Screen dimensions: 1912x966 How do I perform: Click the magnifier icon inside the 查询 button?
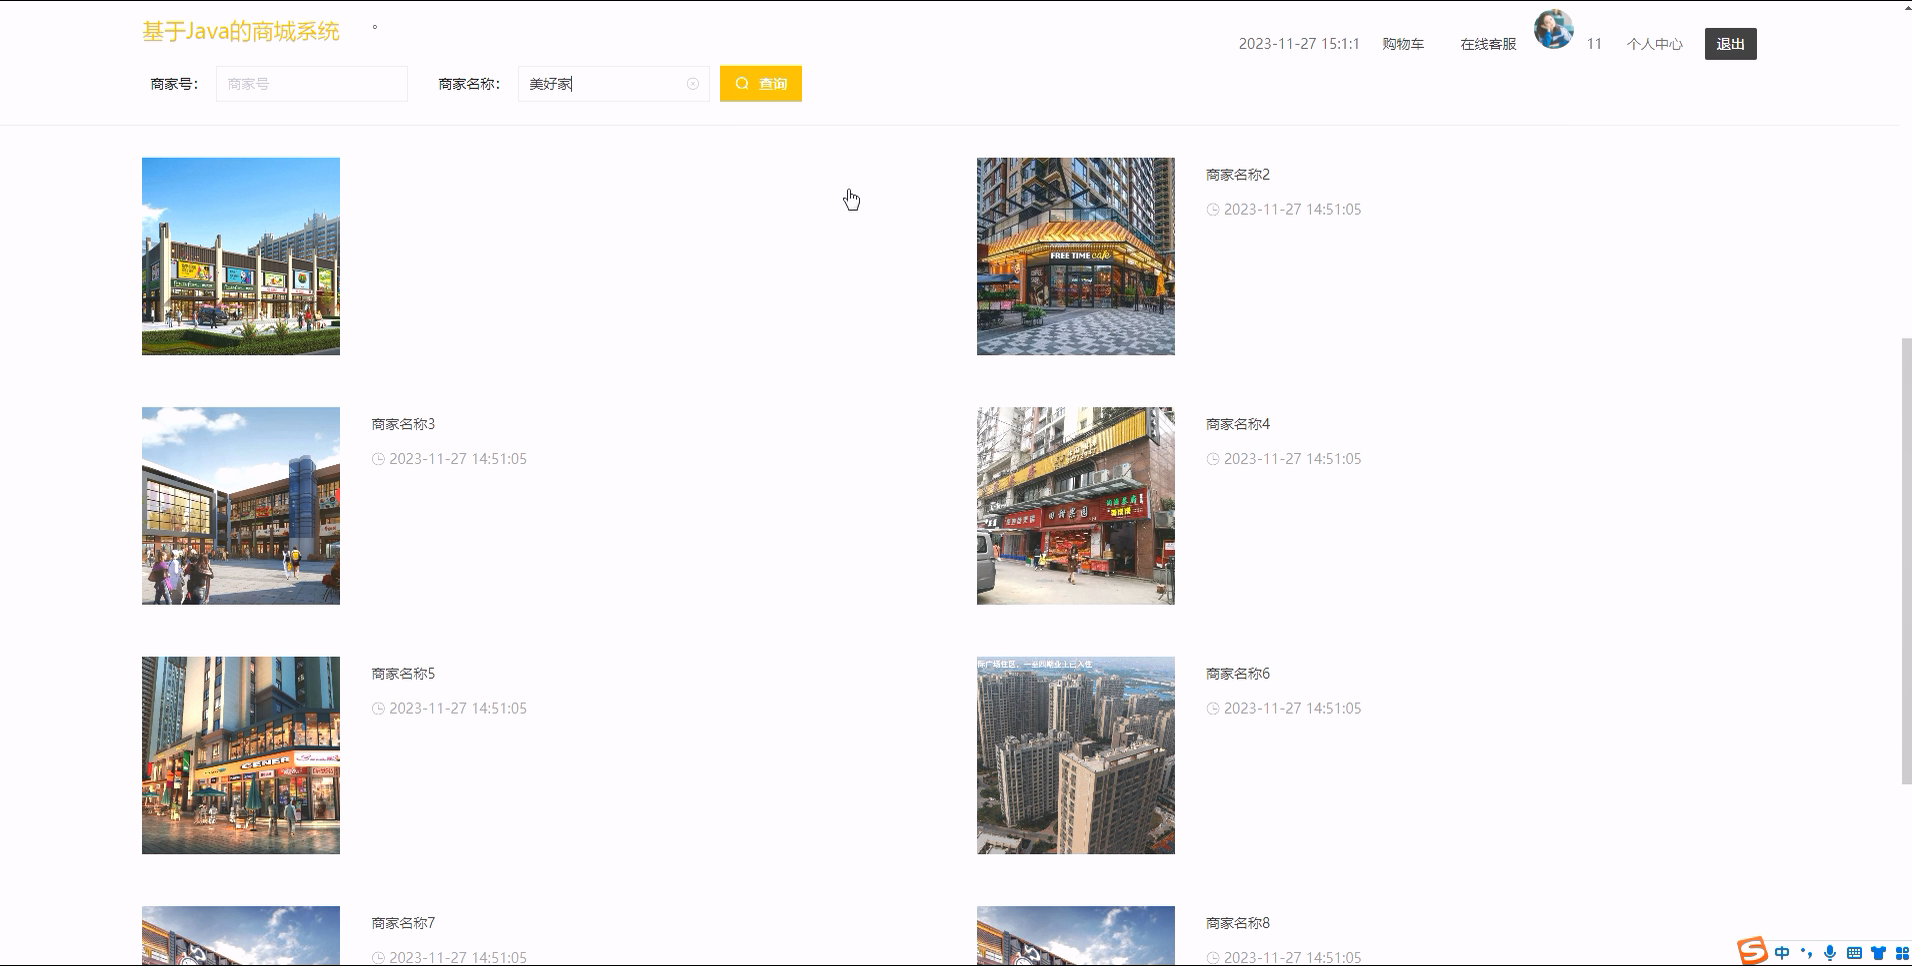(741, 83)
